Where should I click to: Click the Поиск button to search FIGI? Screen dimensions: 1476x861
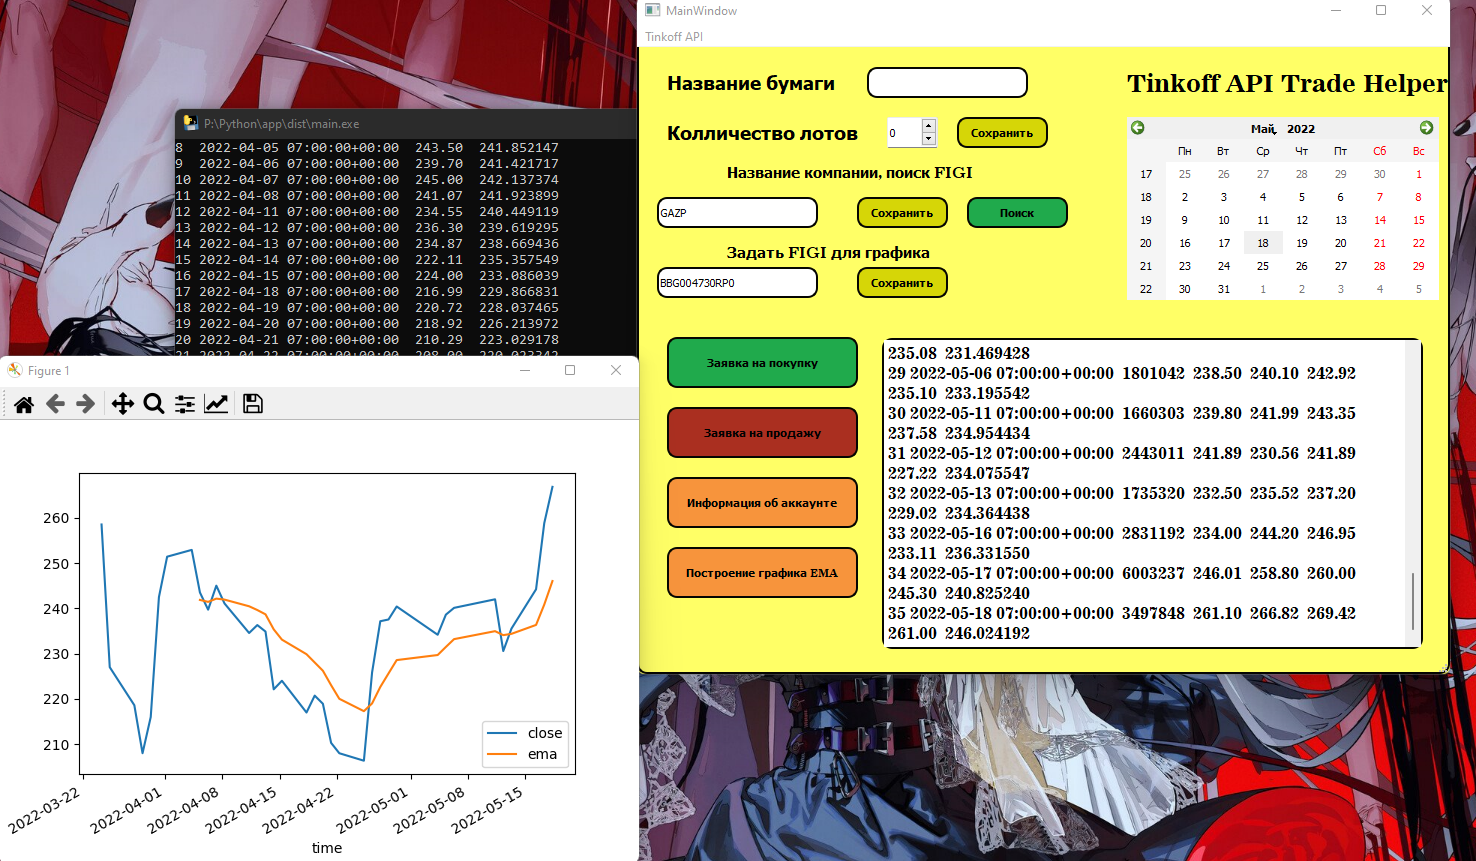point(1016,212)
